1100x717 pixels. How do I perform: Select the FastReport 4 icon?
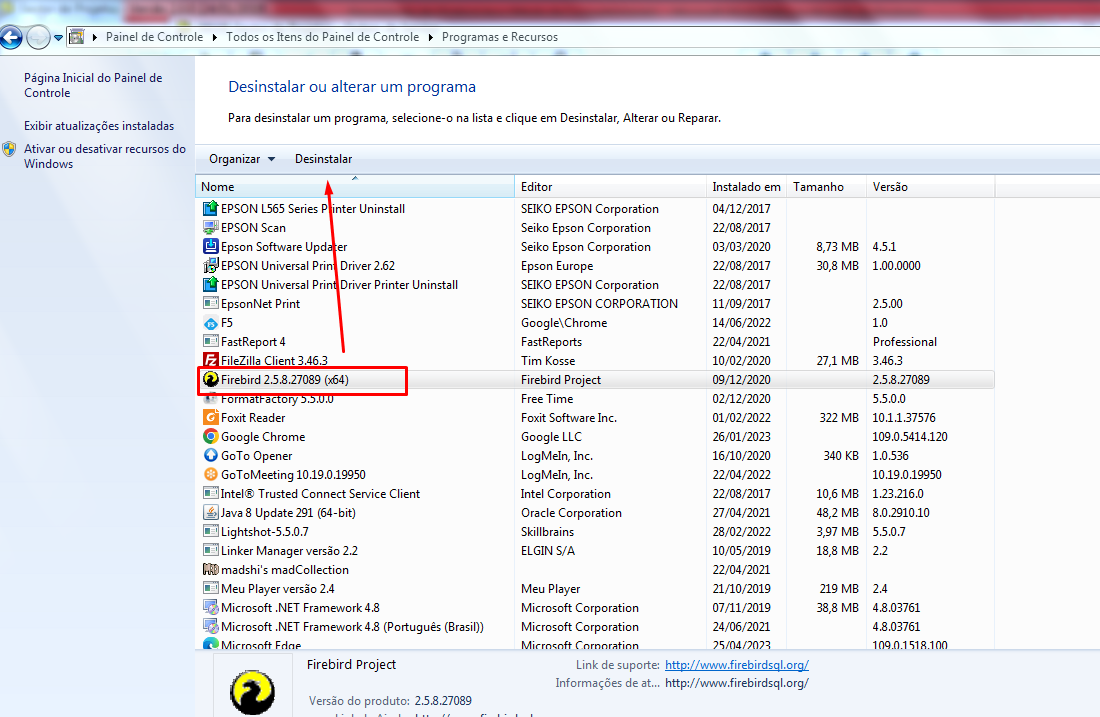point(210,341)
